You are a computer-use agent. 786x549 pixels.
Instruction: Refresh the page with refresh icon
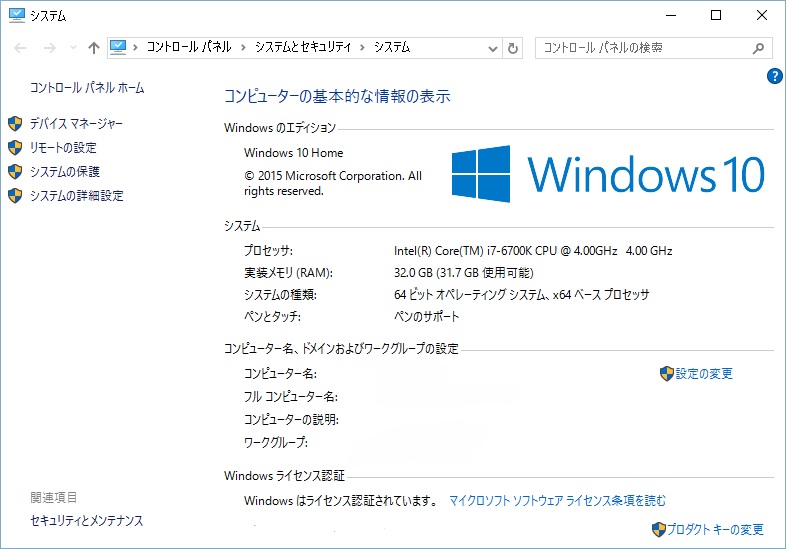click(512, 49)
